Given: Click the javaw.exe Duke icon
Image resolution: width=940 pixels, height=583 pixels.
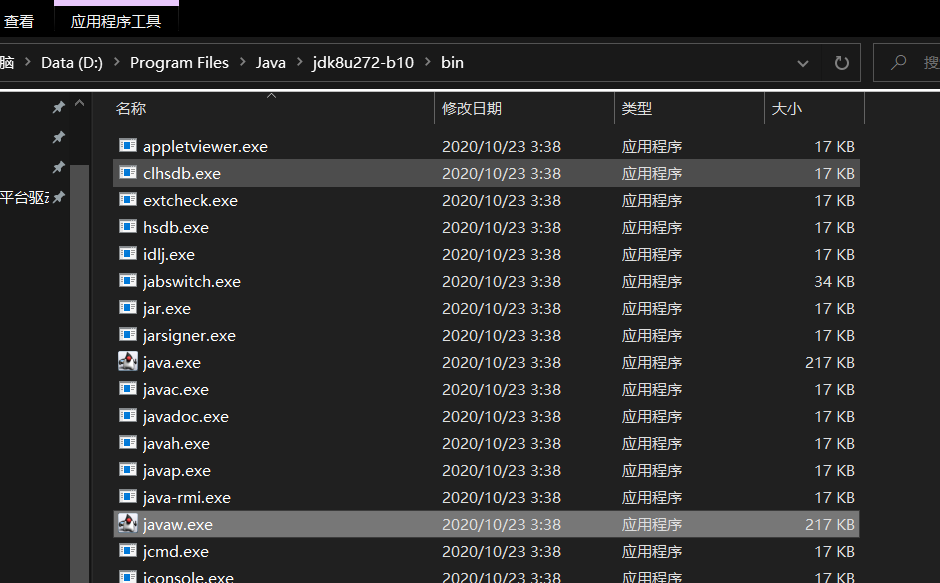Looking at the screenshot, I should pos(128,523).
